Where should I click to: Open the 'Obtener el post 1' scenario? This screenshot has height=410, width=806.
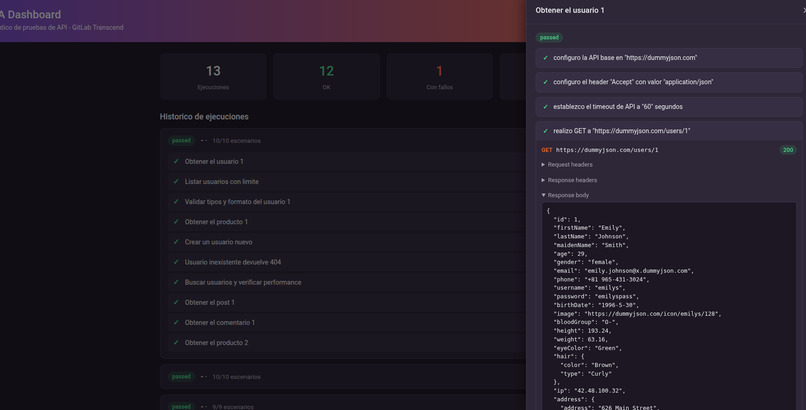click(x=347, y=302)
